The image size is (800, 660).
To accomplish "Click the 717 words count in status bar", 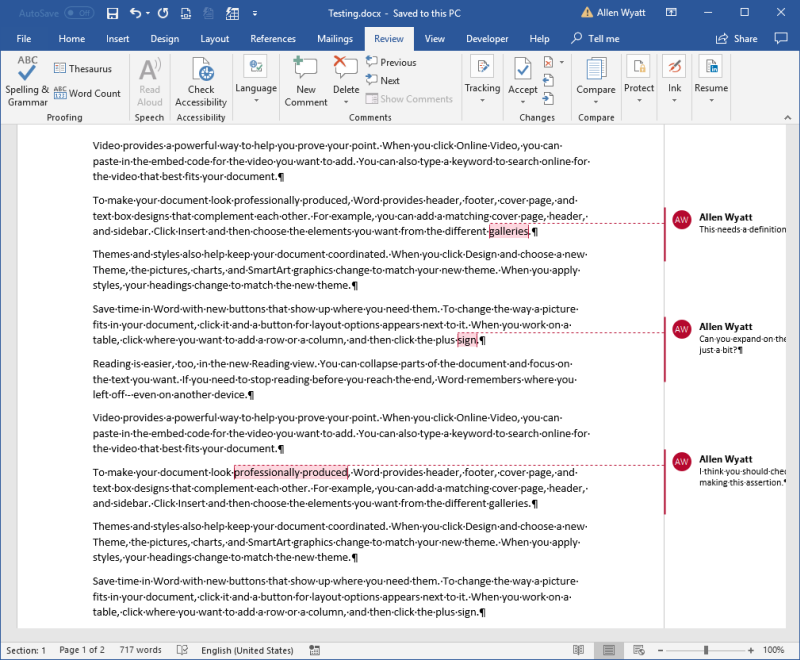I will (140, 650).
